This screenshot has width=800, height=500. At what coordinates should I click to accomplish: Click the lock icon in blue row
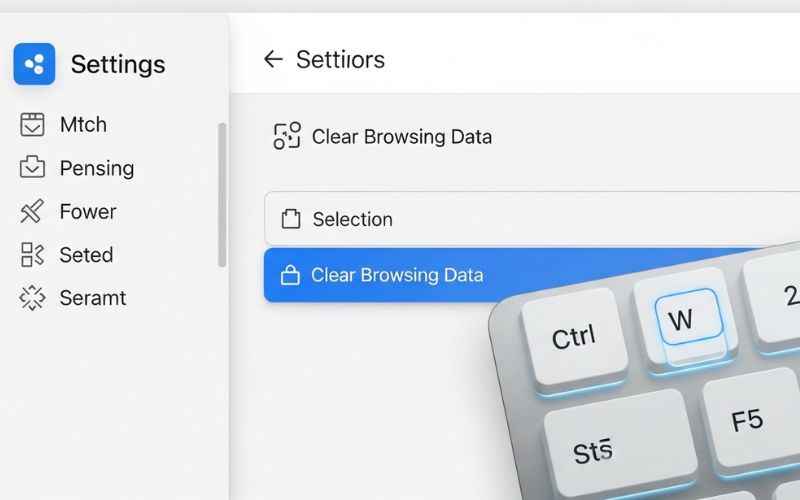click(x=290, y=275)
